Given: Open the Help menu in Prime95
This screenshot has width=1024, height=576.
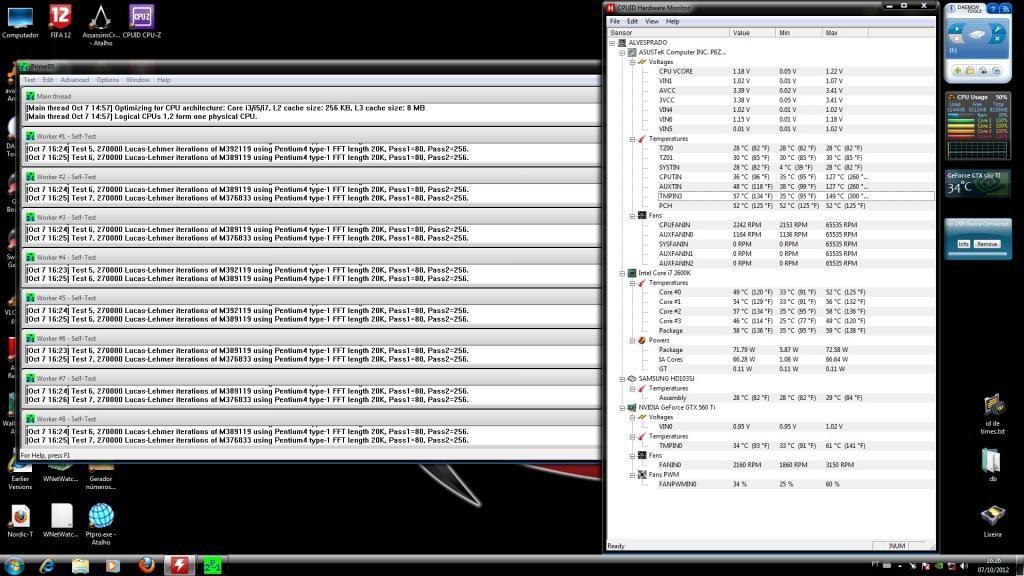Looking at the screenshot, I should [164, 80].
